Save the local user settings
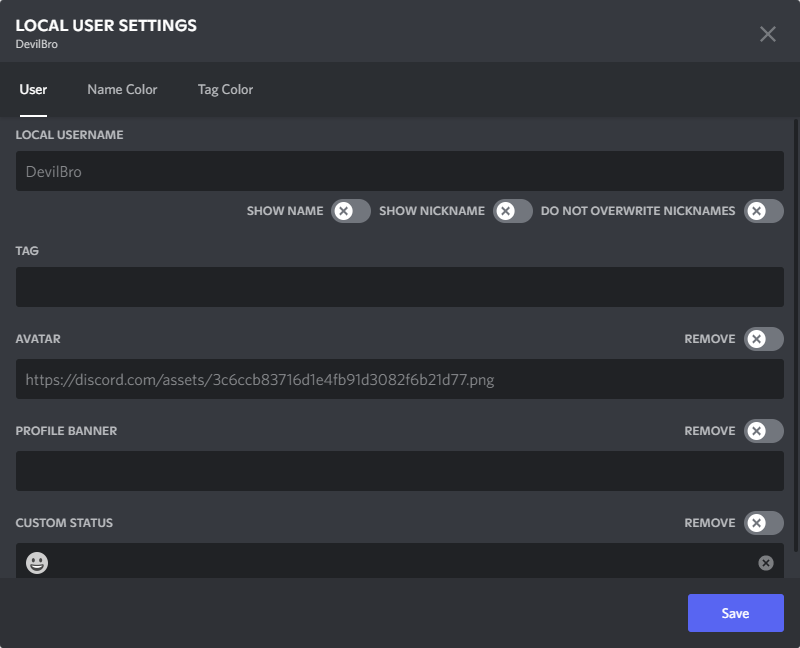The image size is (800, 648). point(735,613)
